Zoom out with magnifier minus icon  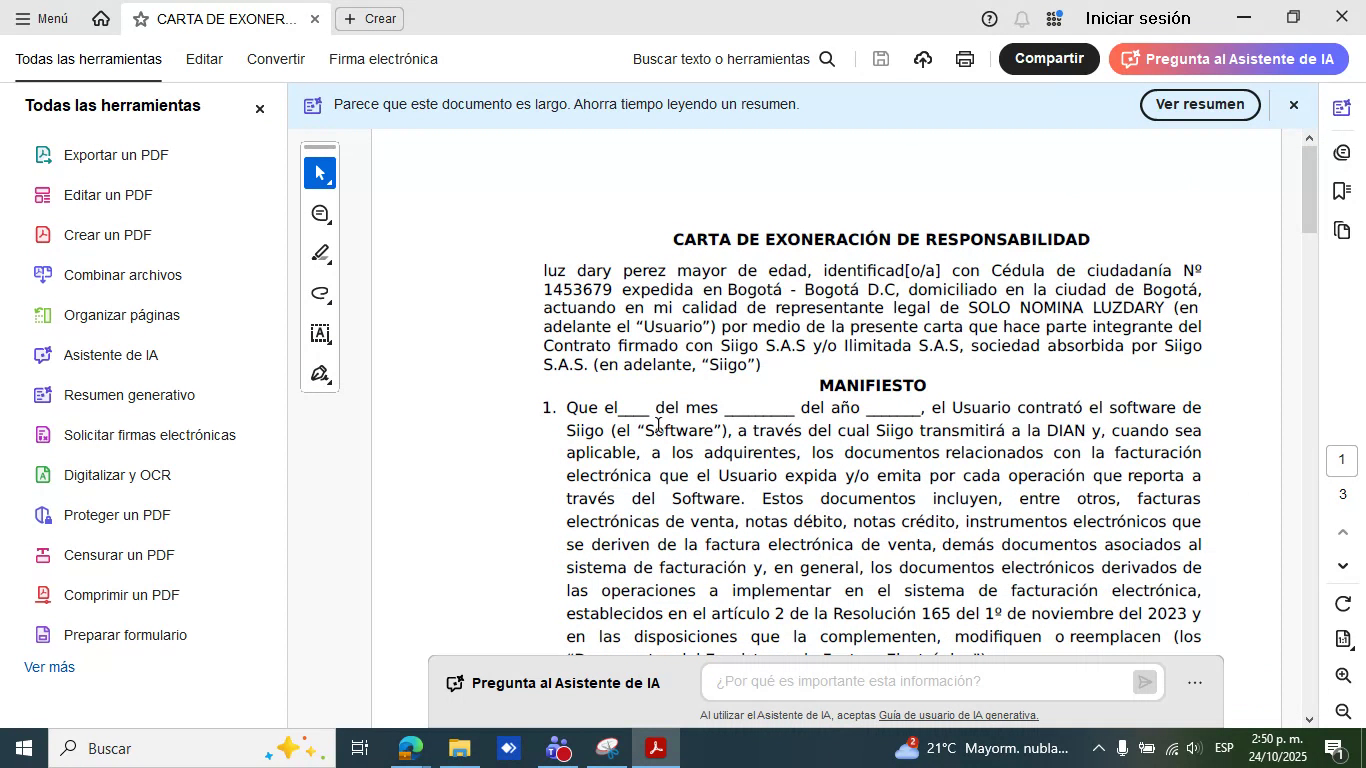pyautogui.click(x=1343, y=712)
